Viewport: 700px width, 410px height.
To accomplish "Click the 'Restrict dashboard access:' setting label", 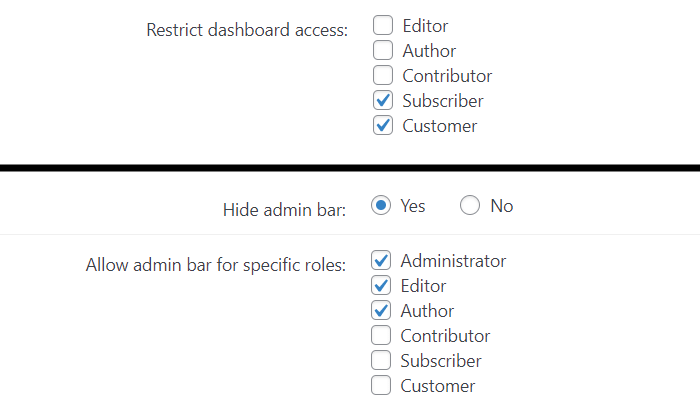I will tap(247, 30).
